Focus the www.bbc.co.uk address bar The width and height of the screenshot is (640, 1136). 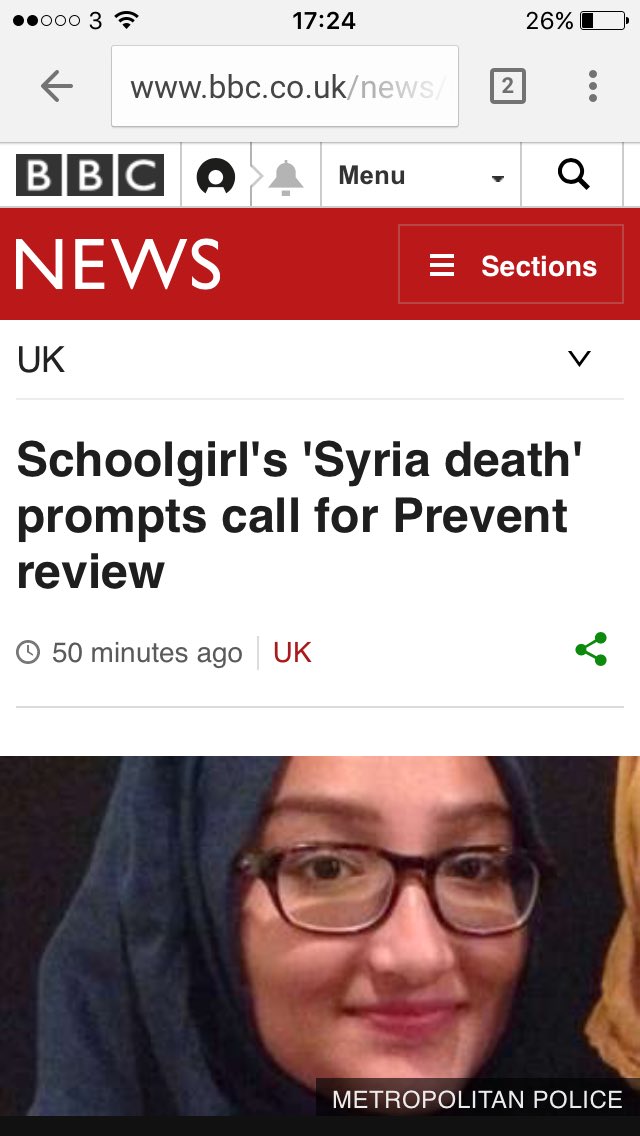[x=285, y=86]
